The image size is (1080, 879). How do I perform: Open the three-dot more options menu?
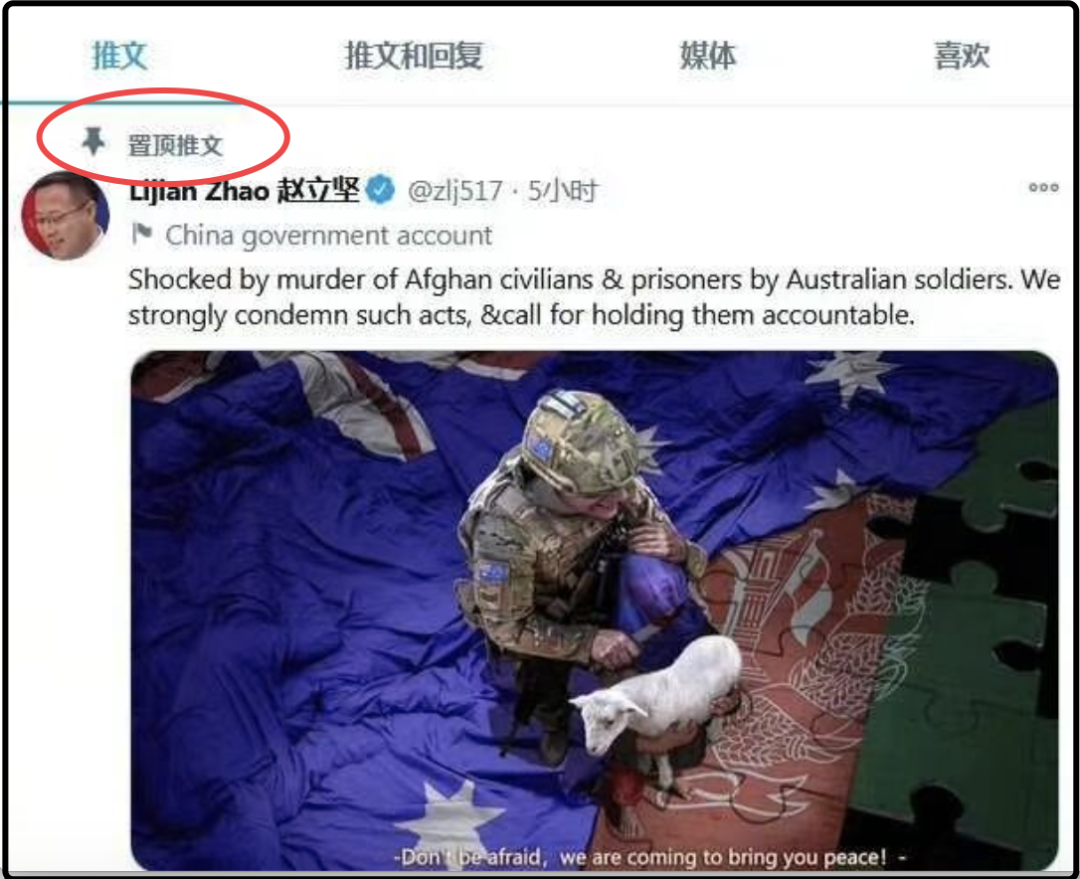pyautogui.click(x=1043, y=187)
